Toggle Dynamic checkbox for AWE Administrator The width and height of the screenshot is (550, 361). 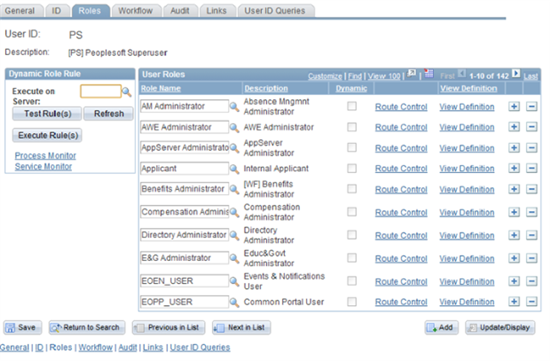coord(352,127)
